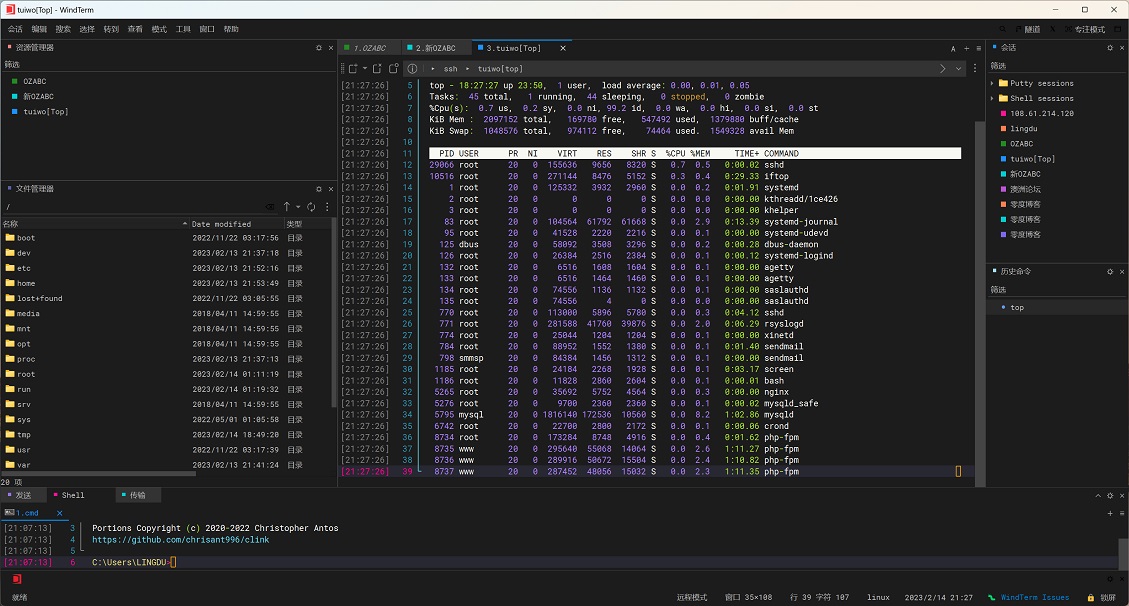This screenshot has width=1129, height=606.
Task: Click the WindTerm Issues link
Action: coord(1035,597)
